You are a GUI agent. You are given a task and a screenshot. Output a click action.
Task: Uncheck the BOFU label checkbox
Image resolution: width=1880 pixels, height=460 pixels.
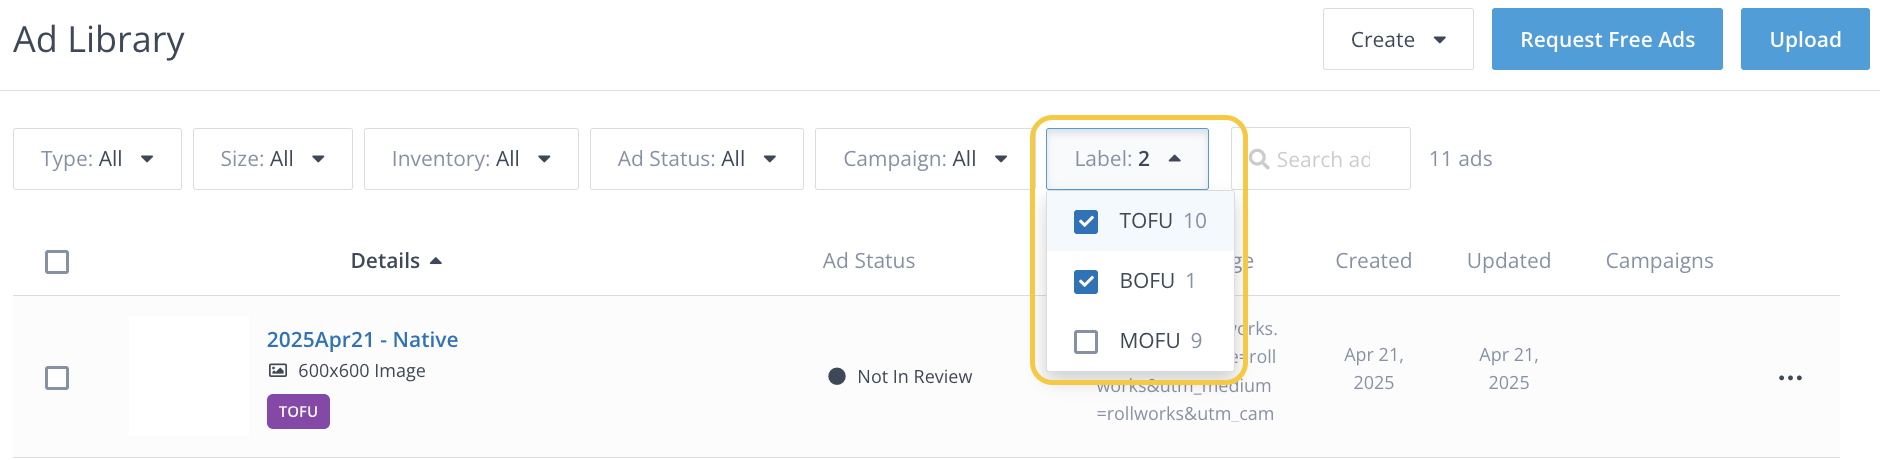(1086, 281)
